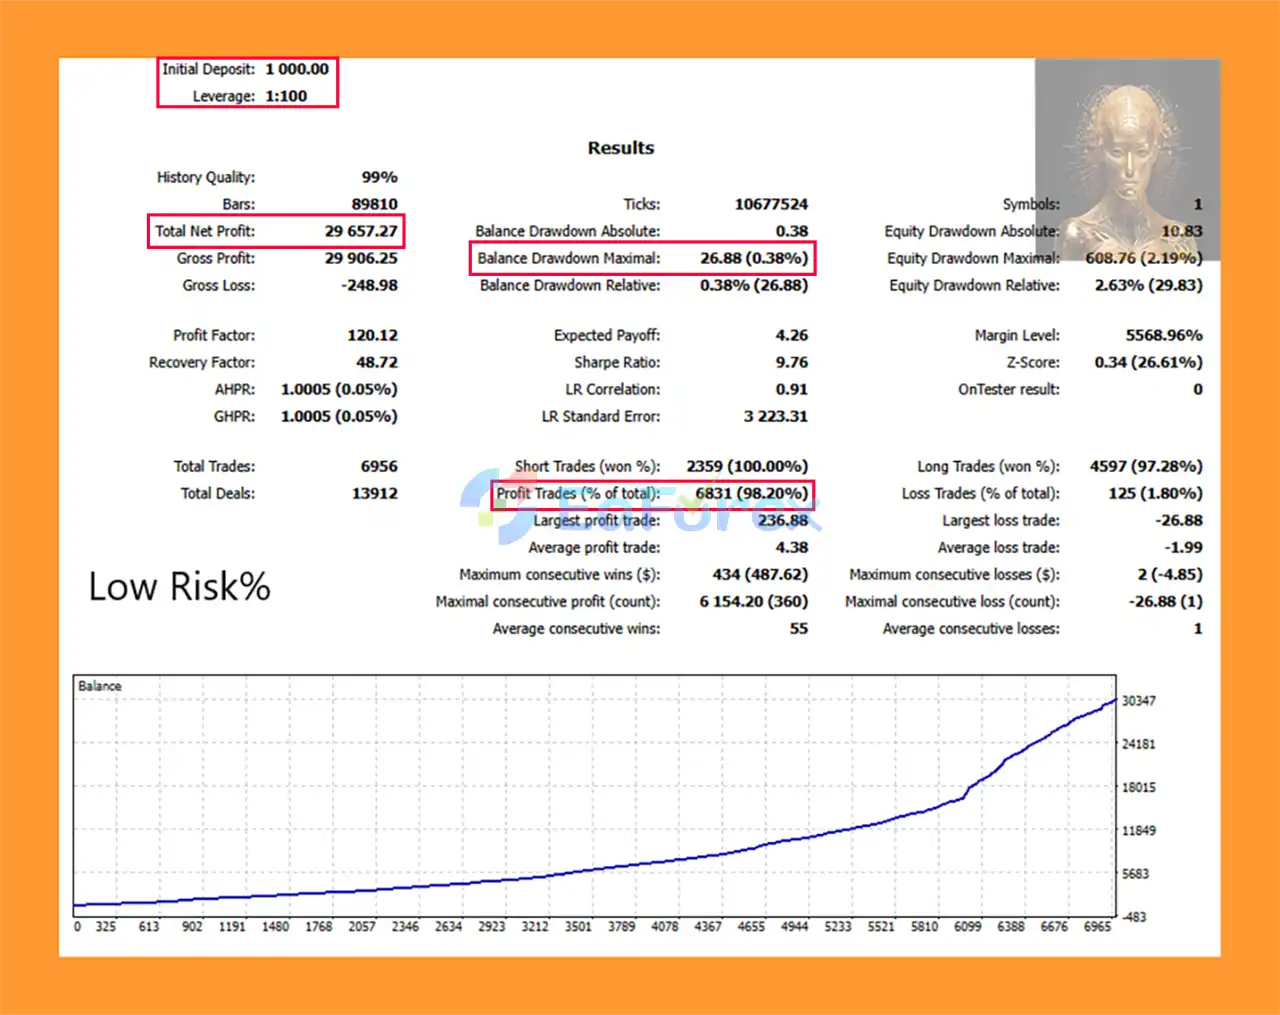Screen dimensions: 1280x1015
Task: Select the Profit Factor value 120.12
Action: [372, 335]
